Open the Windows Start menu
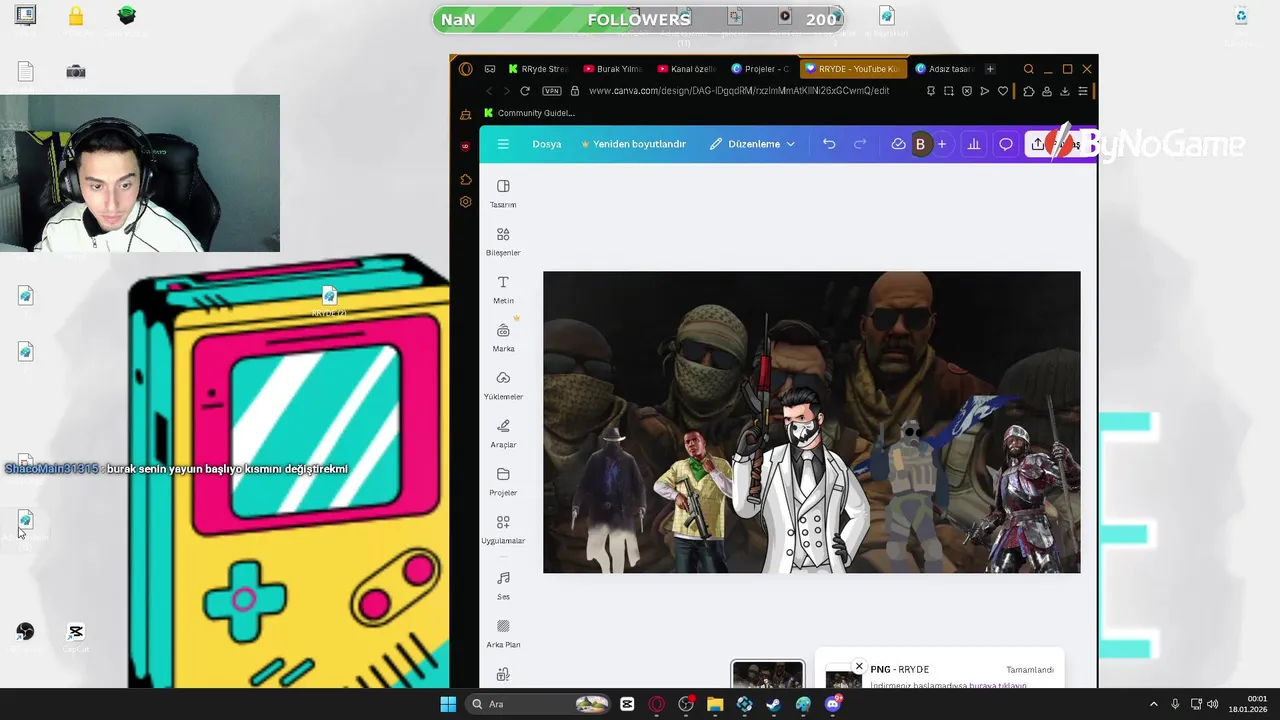Screen dimensions: 1280x720 coord(448,704)
